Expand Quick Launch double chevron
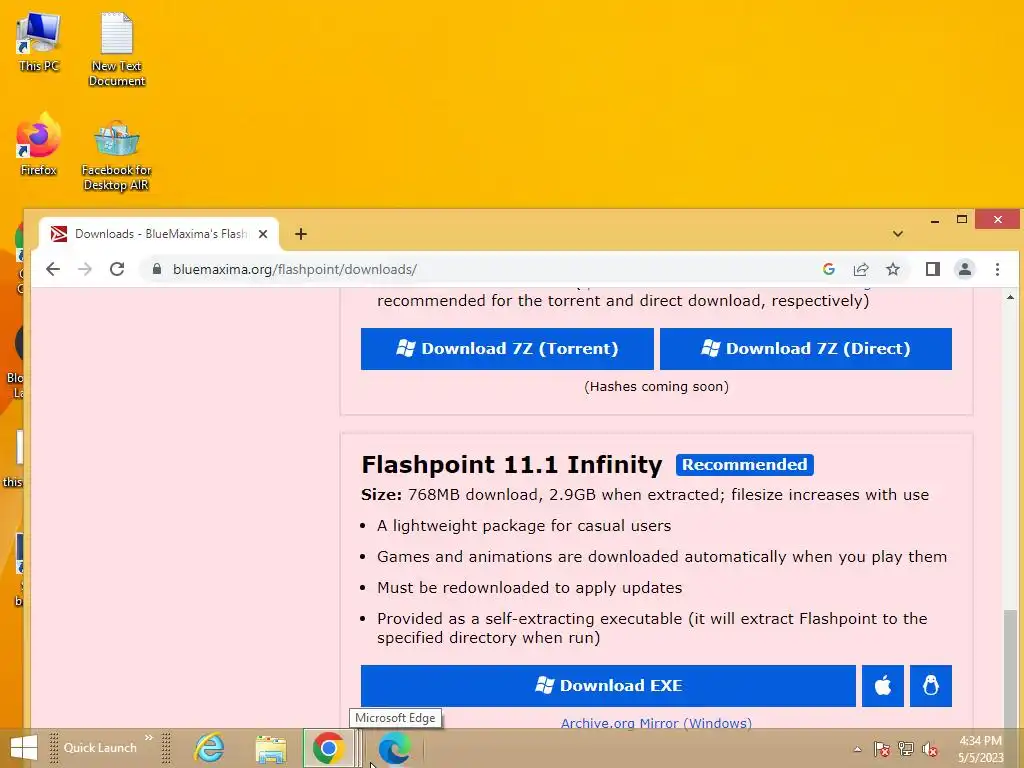This screenshot has height=768, width=1024. [149, 738]
